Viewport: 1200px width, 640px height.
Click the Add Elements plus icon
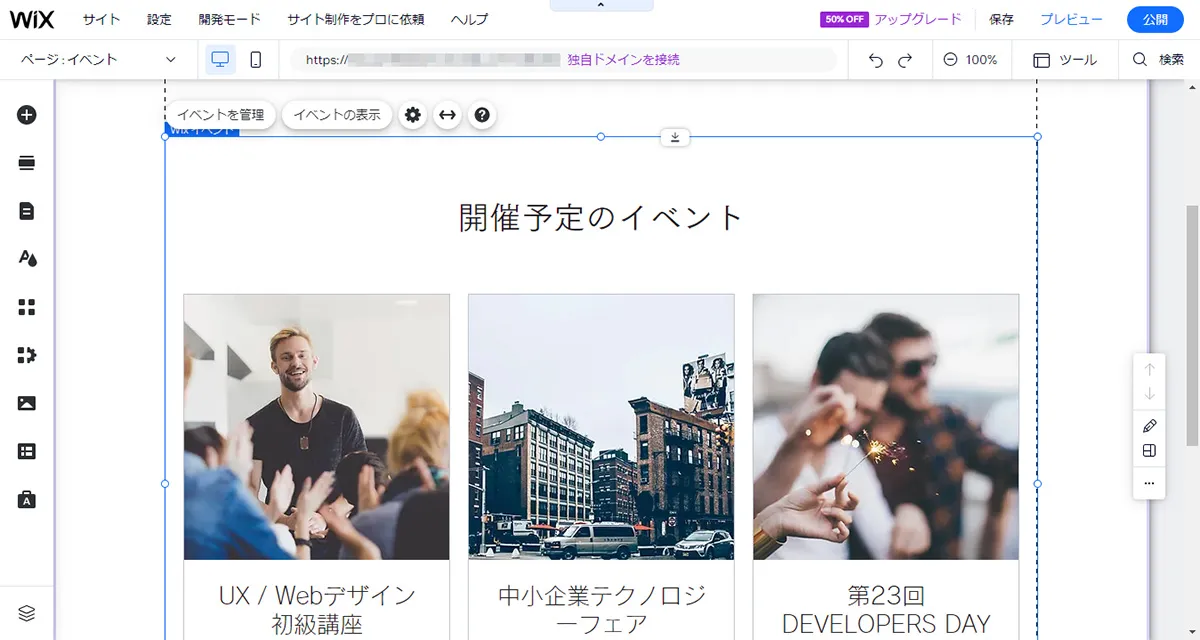point(27,115)
